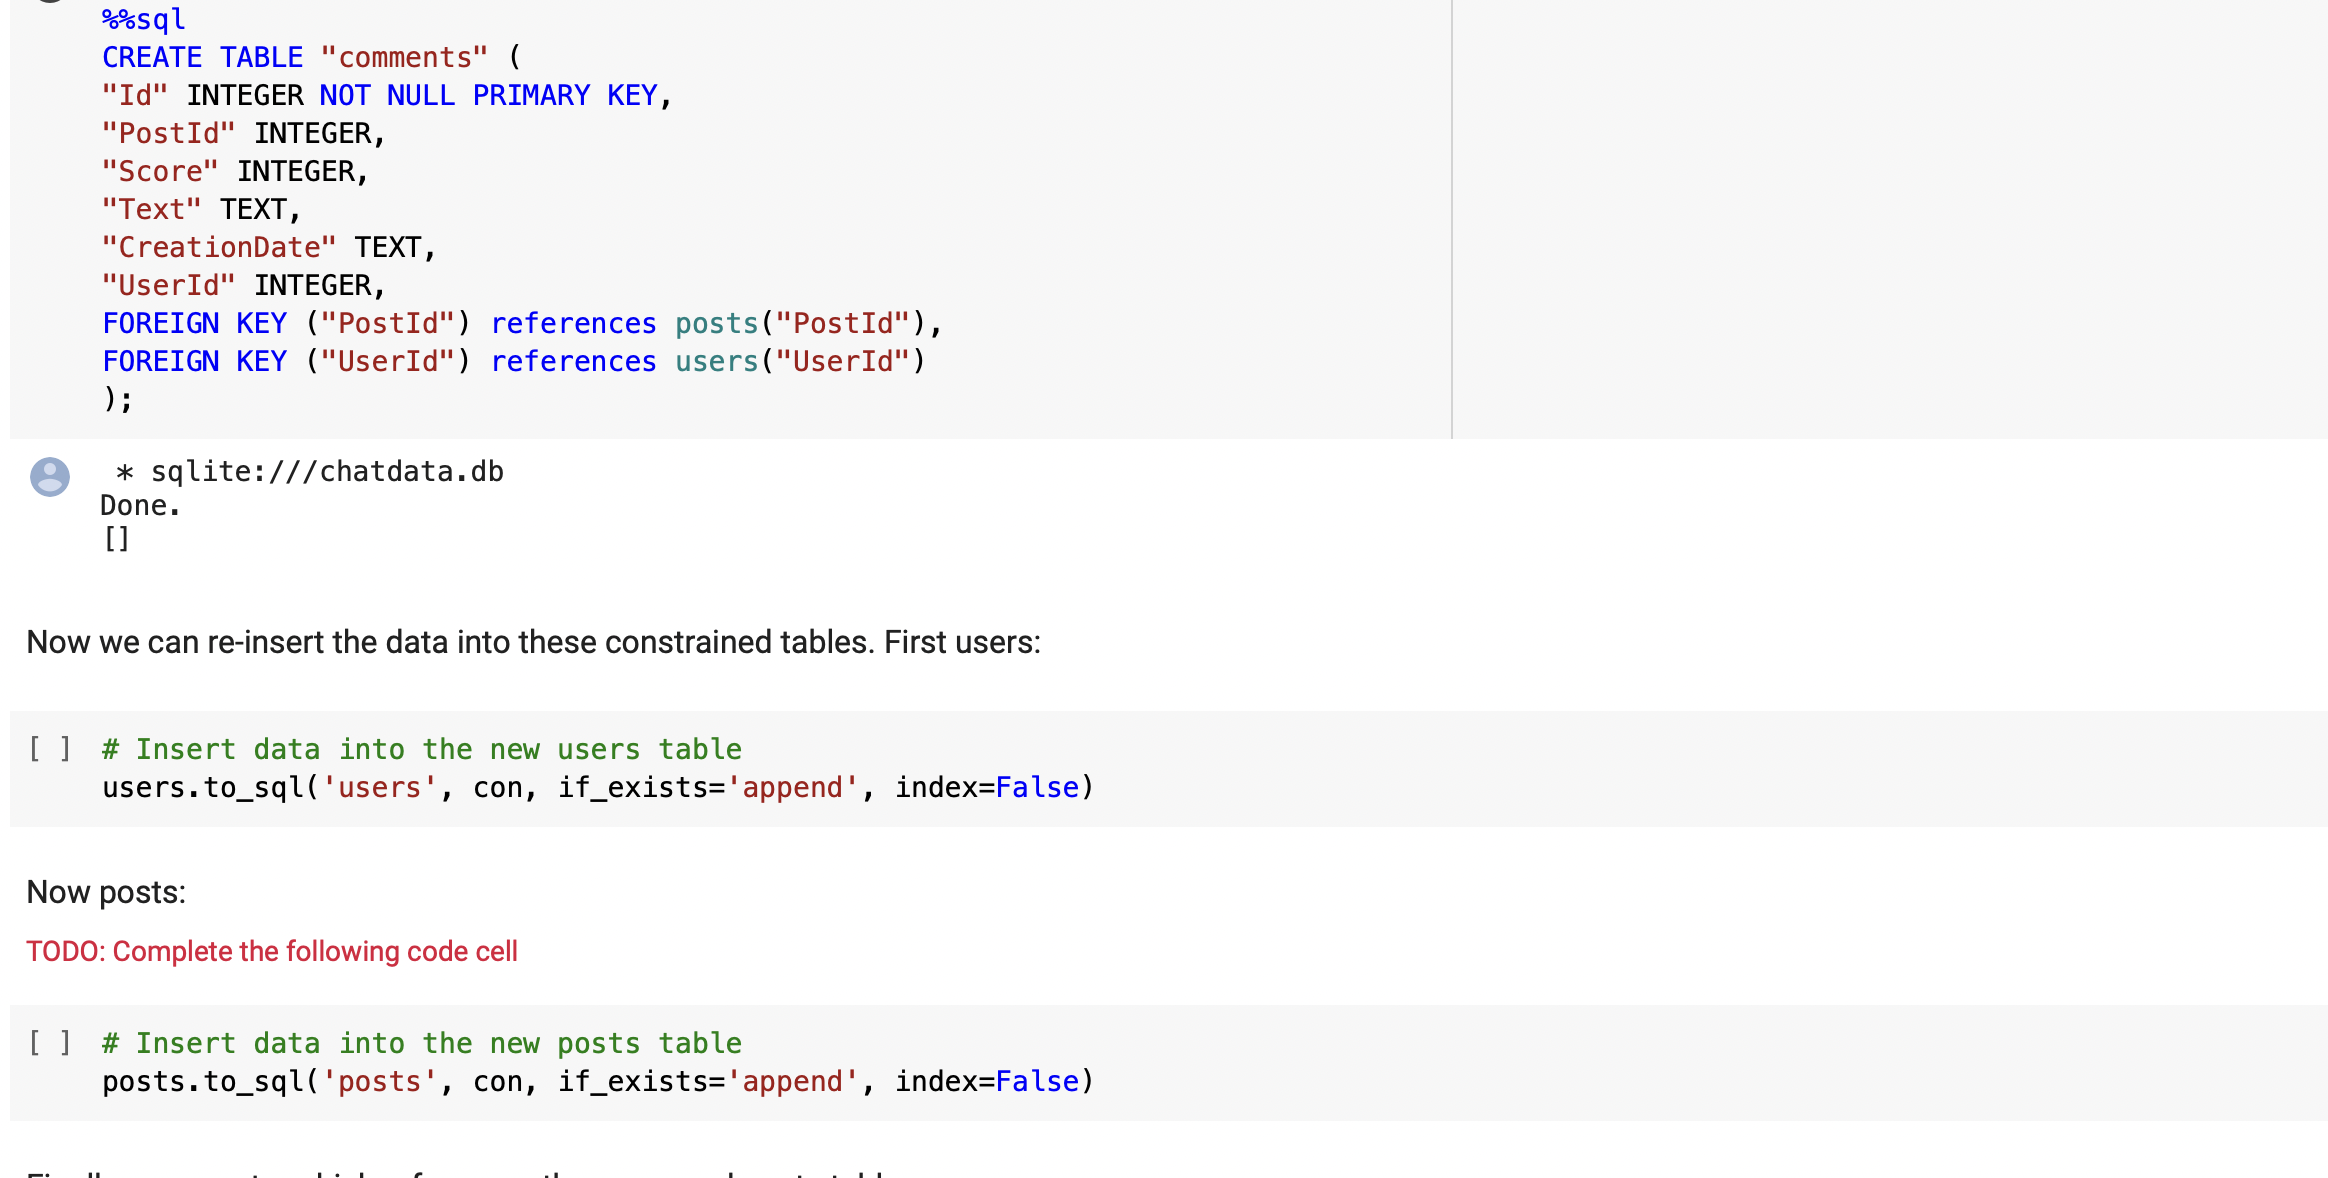The image size is (2328, 1178).
Task: Click the Done. output text
Action: coord(140,506)
